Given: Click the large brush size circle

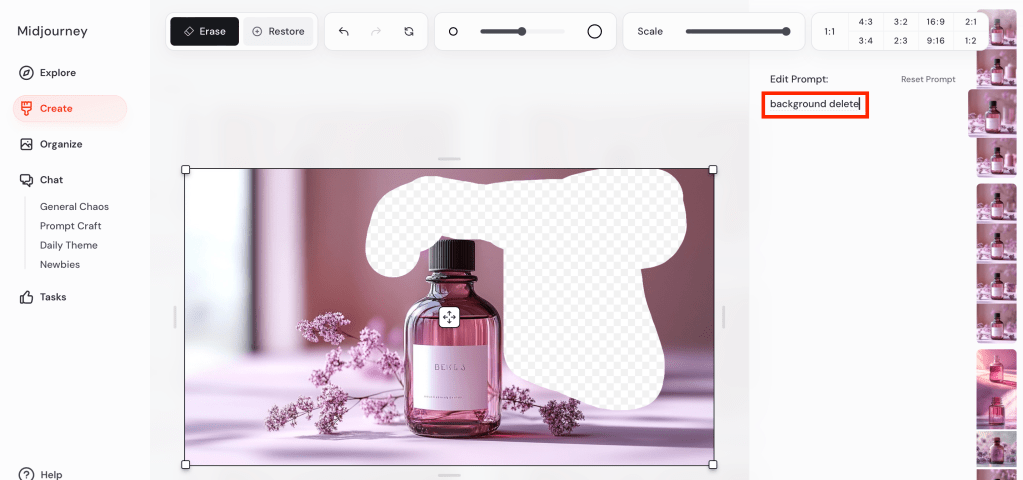Looking at the screenshot, I should click(594, 31).
